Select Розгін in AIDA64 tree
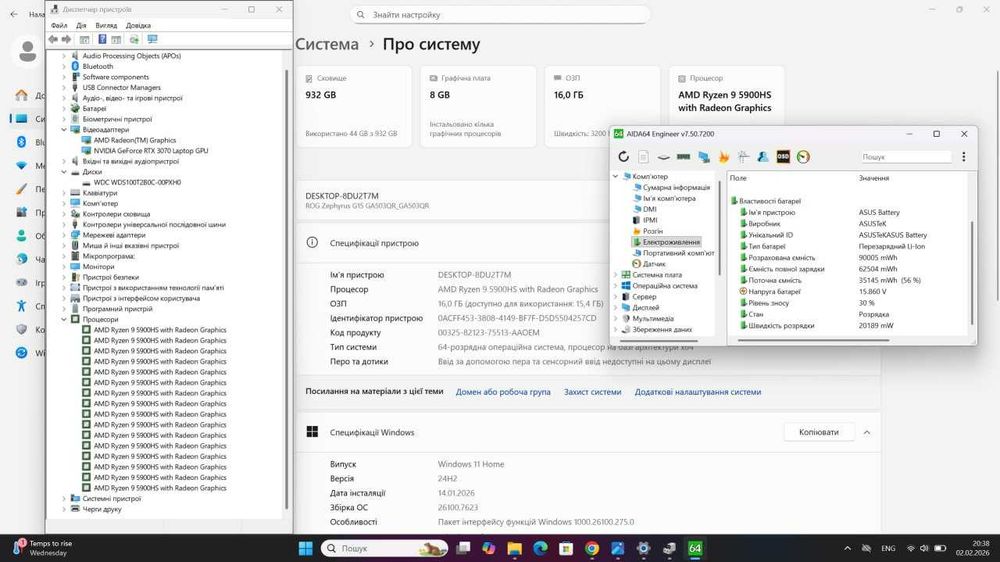The image size is (1000, 562). [x=652, y=231]
